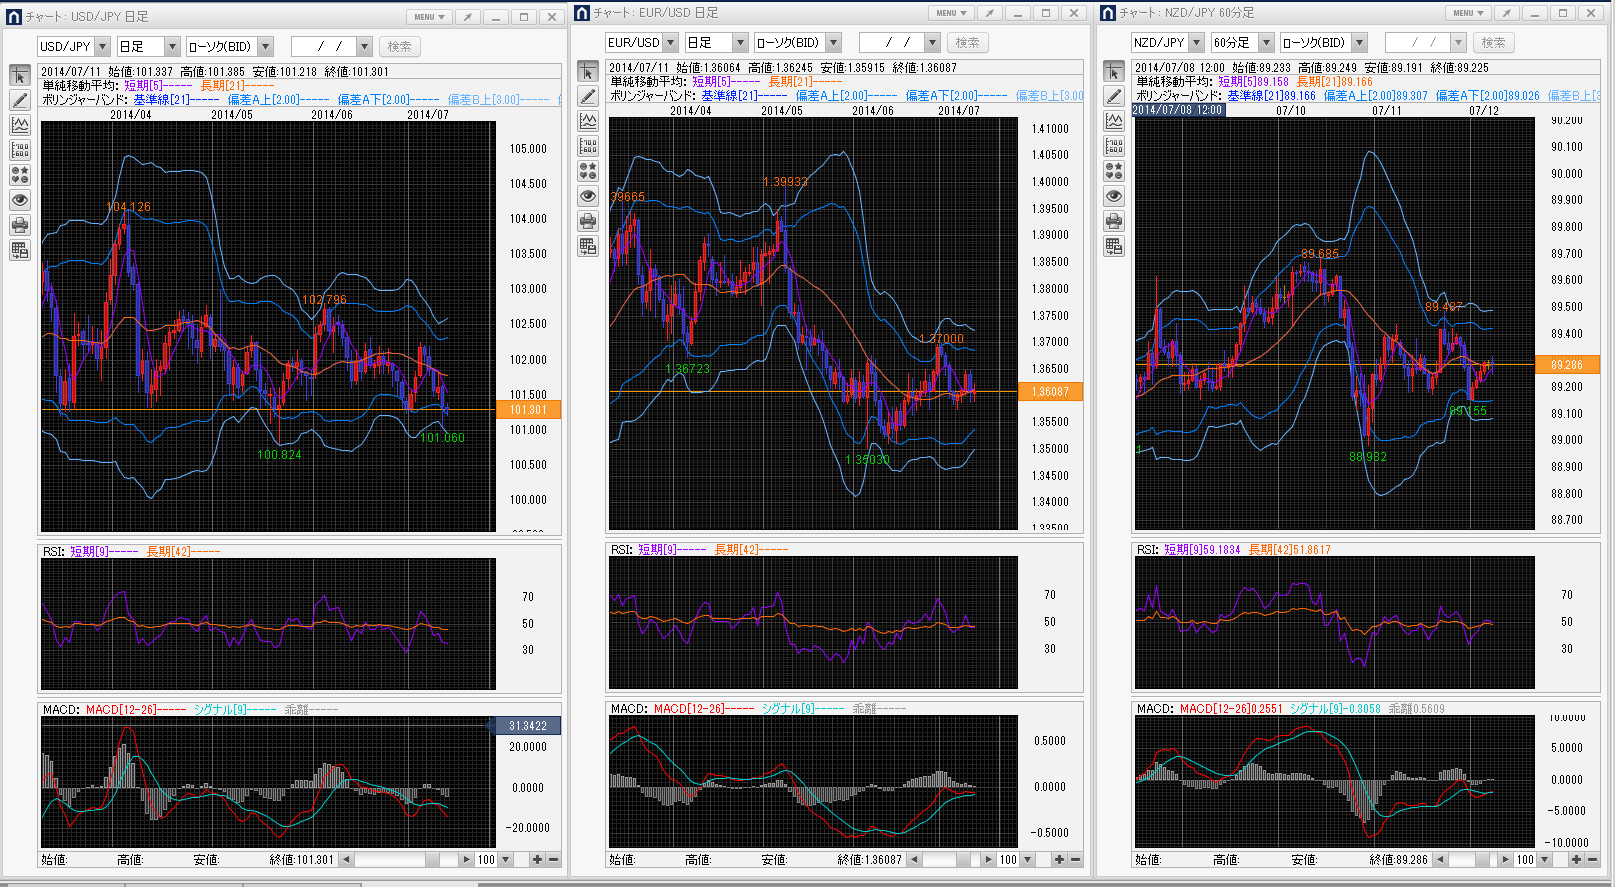
Task: Open technical indicators icon in NZD/JPY chart
Action: pos(1114,121)
